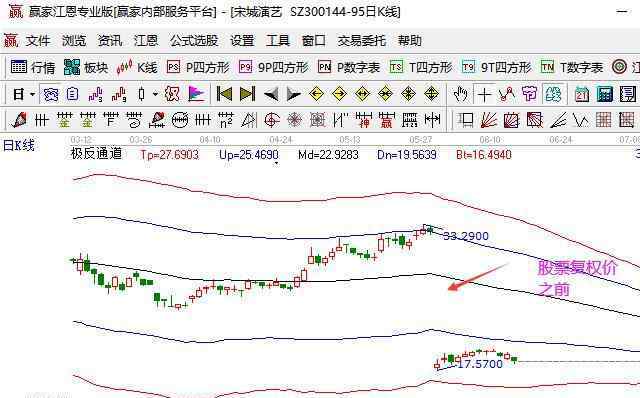640x398 pixels.
Task: Click the plain grid pattern icon
Action: click(603, 120)
